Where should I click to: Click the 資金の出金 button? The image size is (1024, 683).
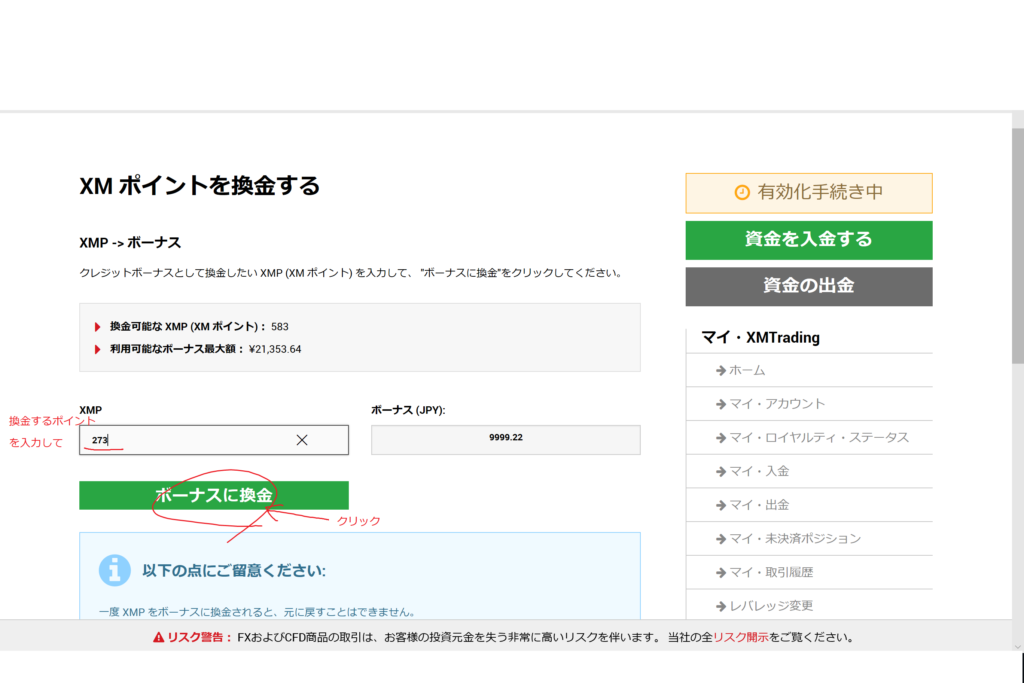[808, 286]
